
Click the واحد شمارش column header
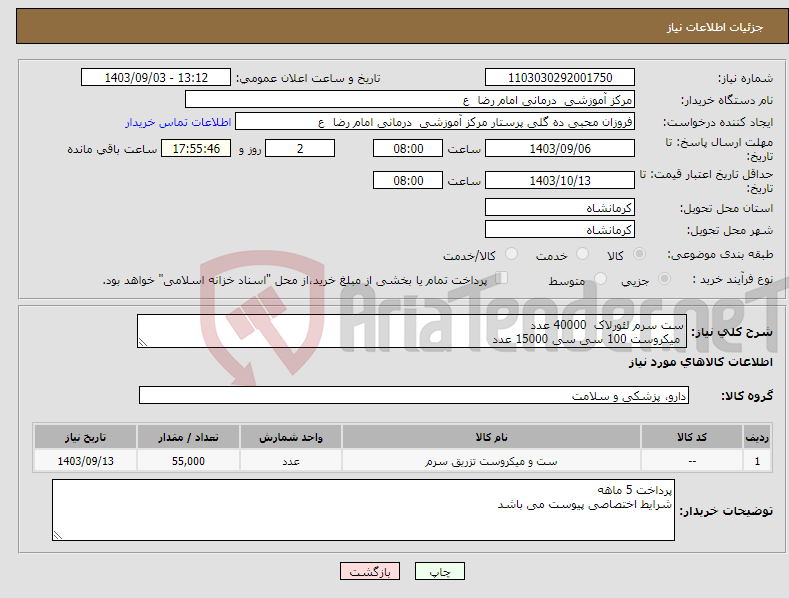(291, 437)
